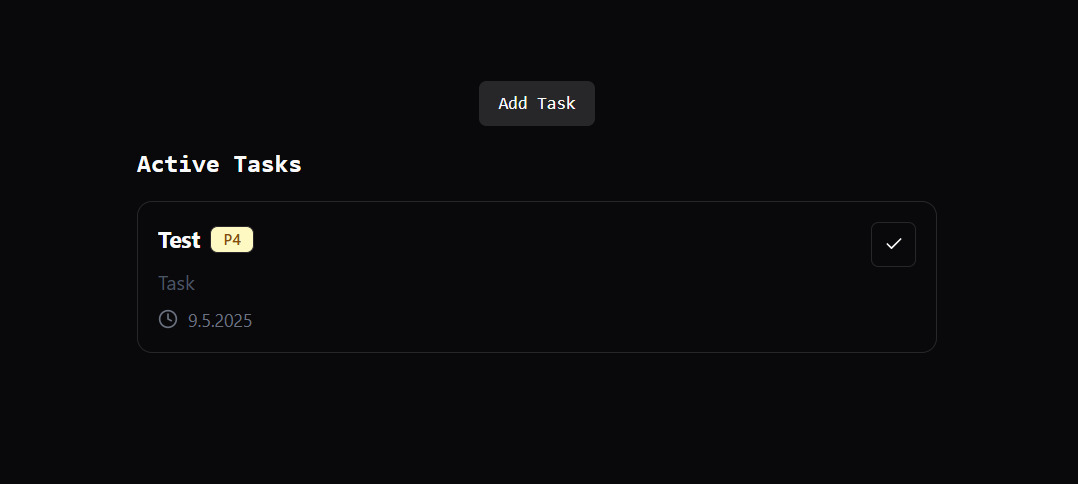
Task: Click the clock icon beside the date
Action: [x=168, y=319]
